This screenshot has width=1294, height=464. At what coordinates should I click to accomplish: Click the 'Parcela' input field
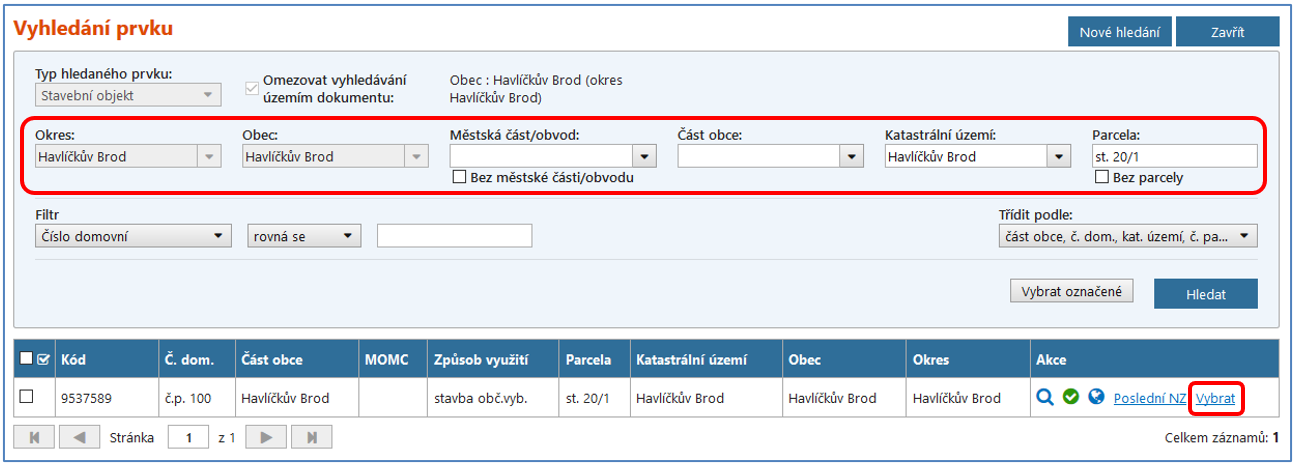[1174, 156]
